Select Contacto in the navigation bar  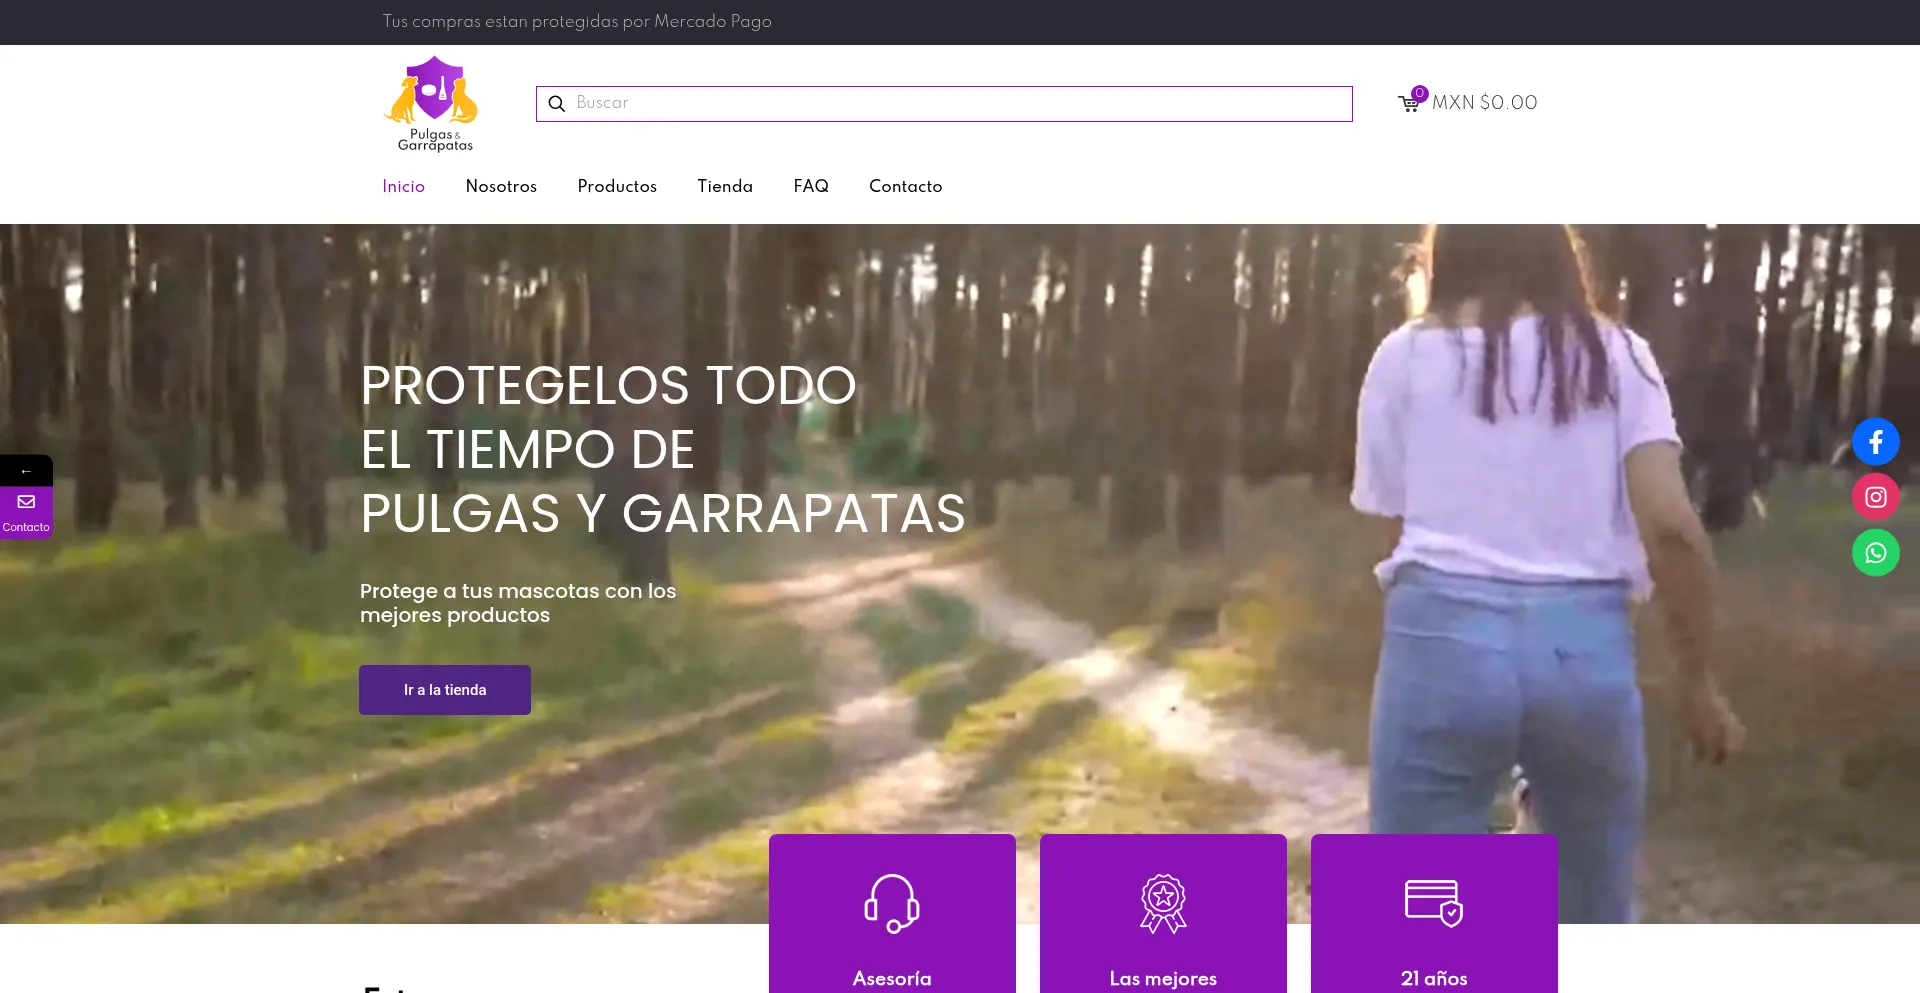point(905,186)
